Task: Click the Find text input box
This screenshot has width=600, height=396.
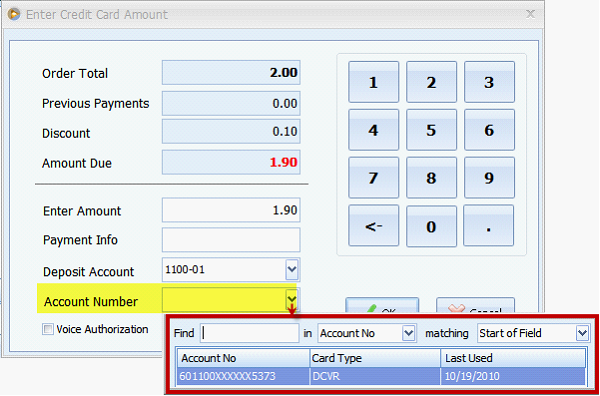Action: click(249, 333)
